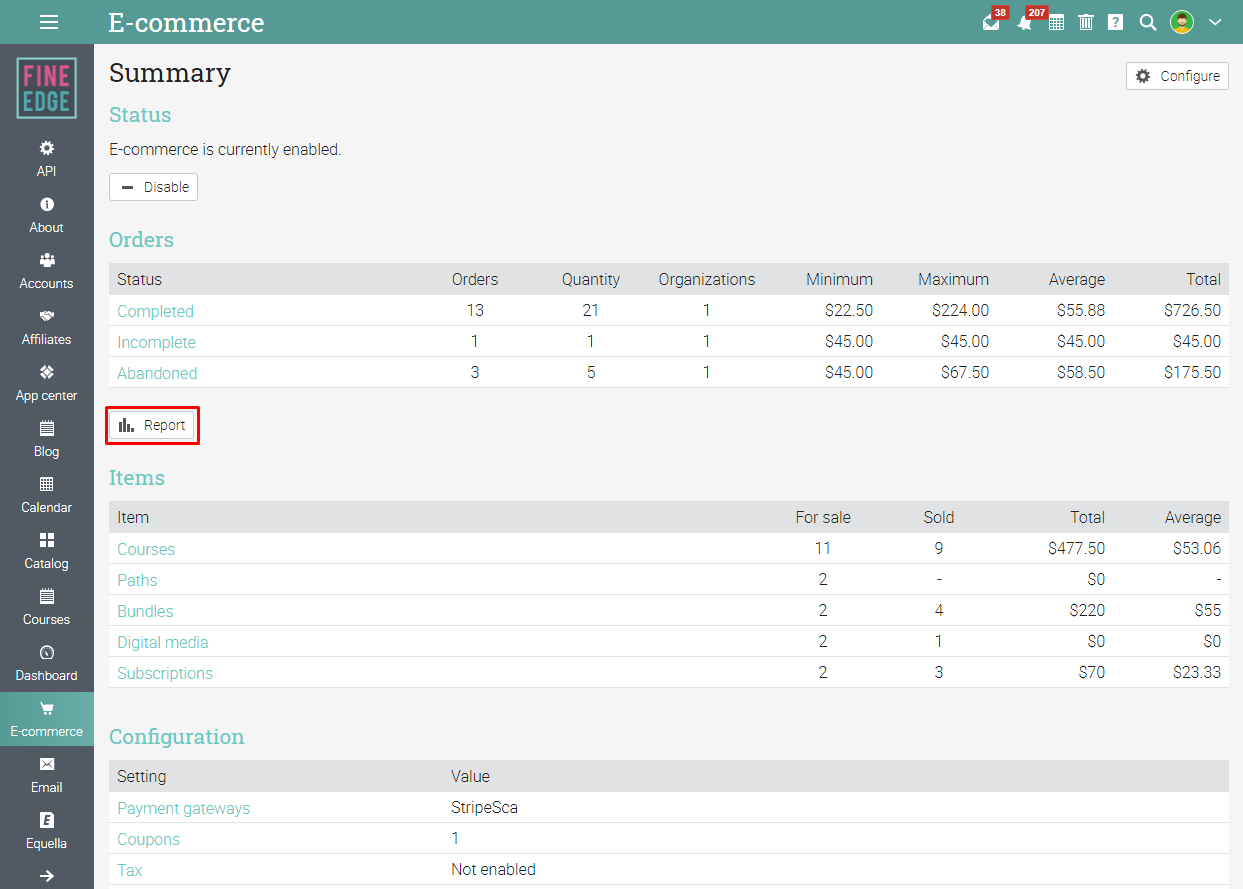Open the Tax setting link
This screenshot has width=1243, height=889.
point(130,870)
